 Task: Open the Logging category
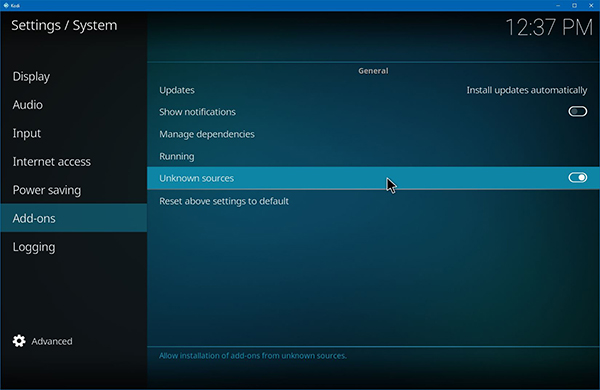tap(74, 247)
